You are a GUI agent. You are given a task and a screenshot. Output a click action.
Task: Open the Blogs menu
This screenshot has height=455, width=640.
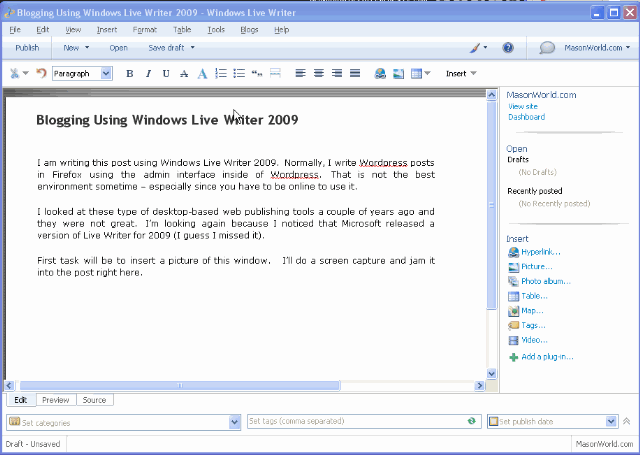(x=249, y=30)
